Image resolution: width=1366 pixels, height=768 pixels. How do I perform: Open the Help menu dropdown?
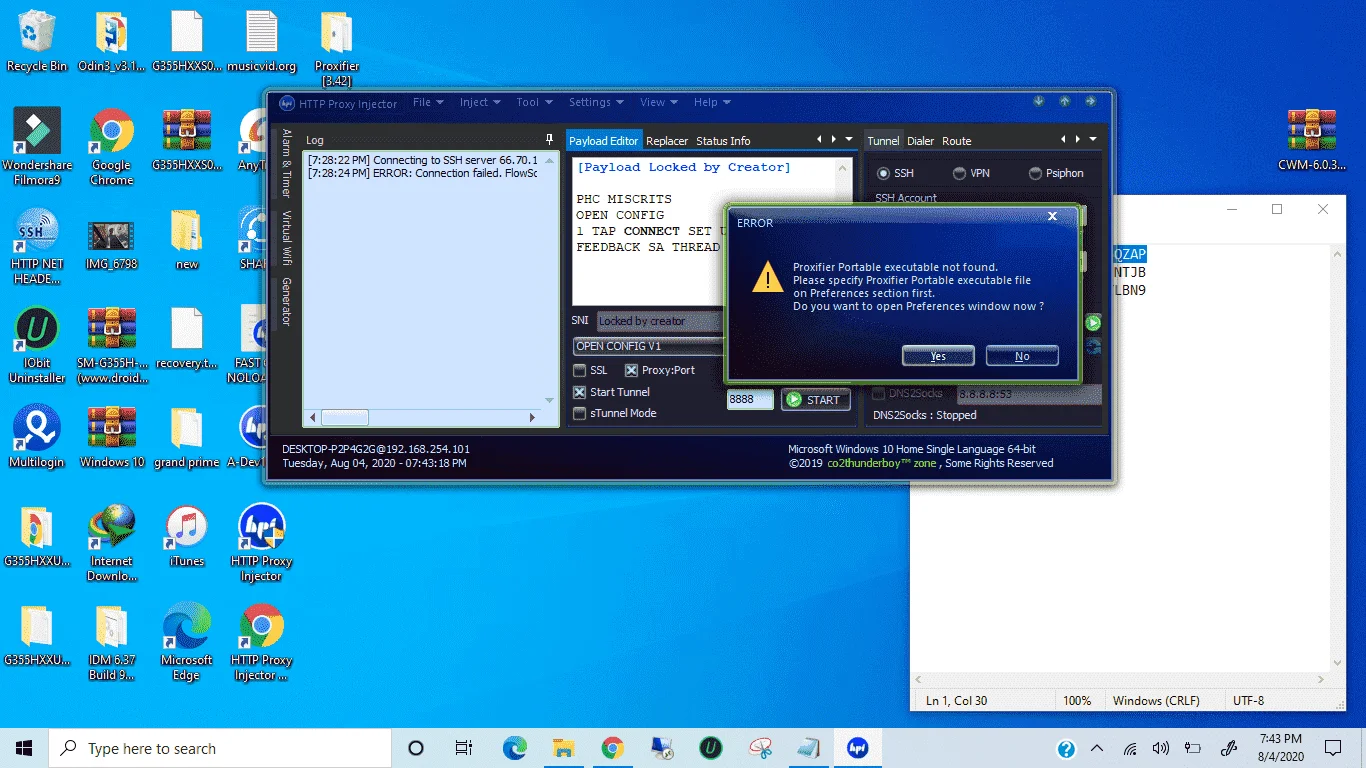coord(711,102)
